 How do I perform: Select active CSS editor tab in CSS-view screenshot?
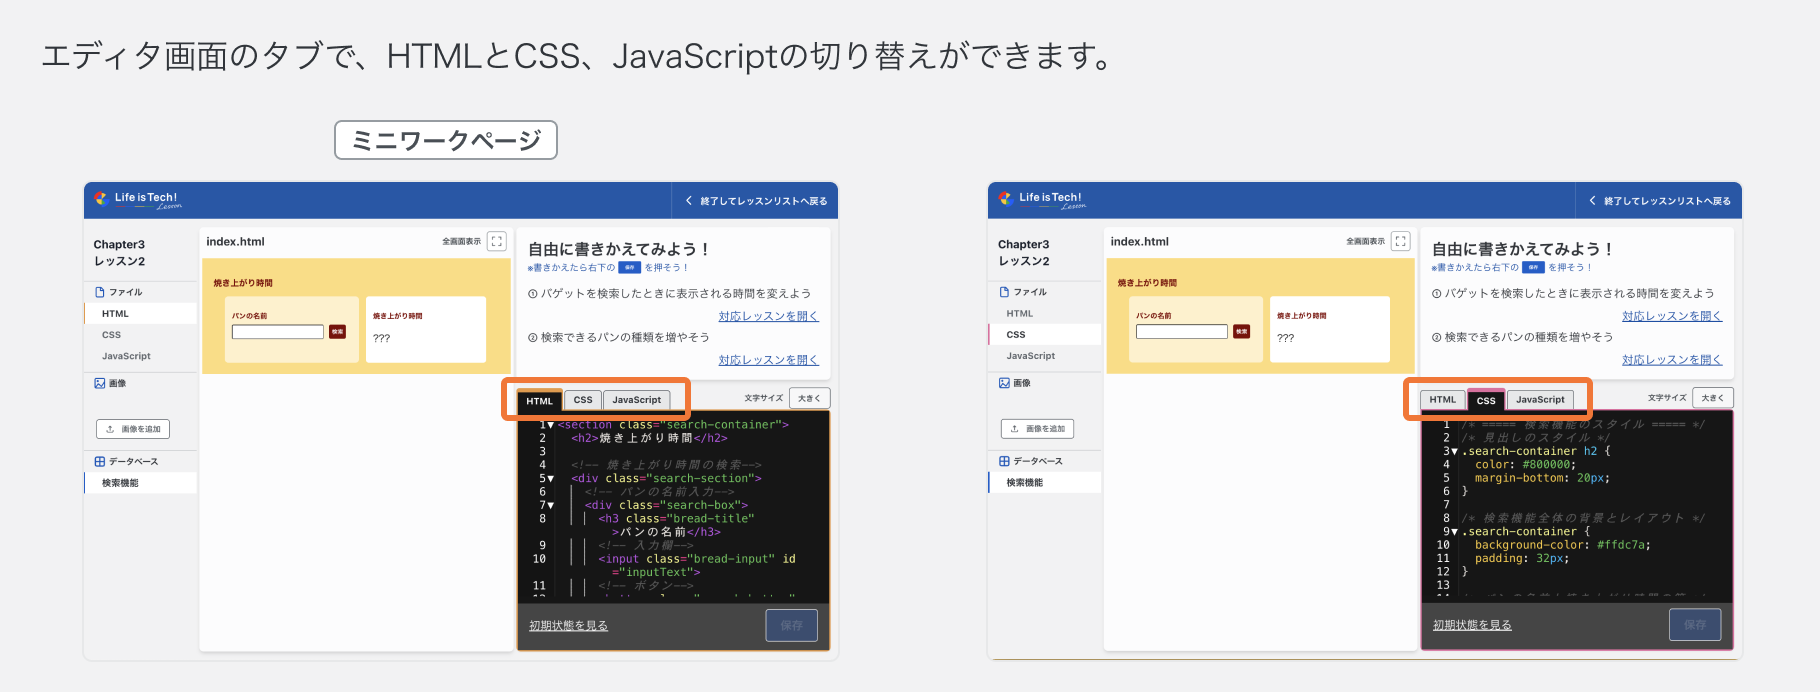pyautogui.click(x=1486, y=400)
